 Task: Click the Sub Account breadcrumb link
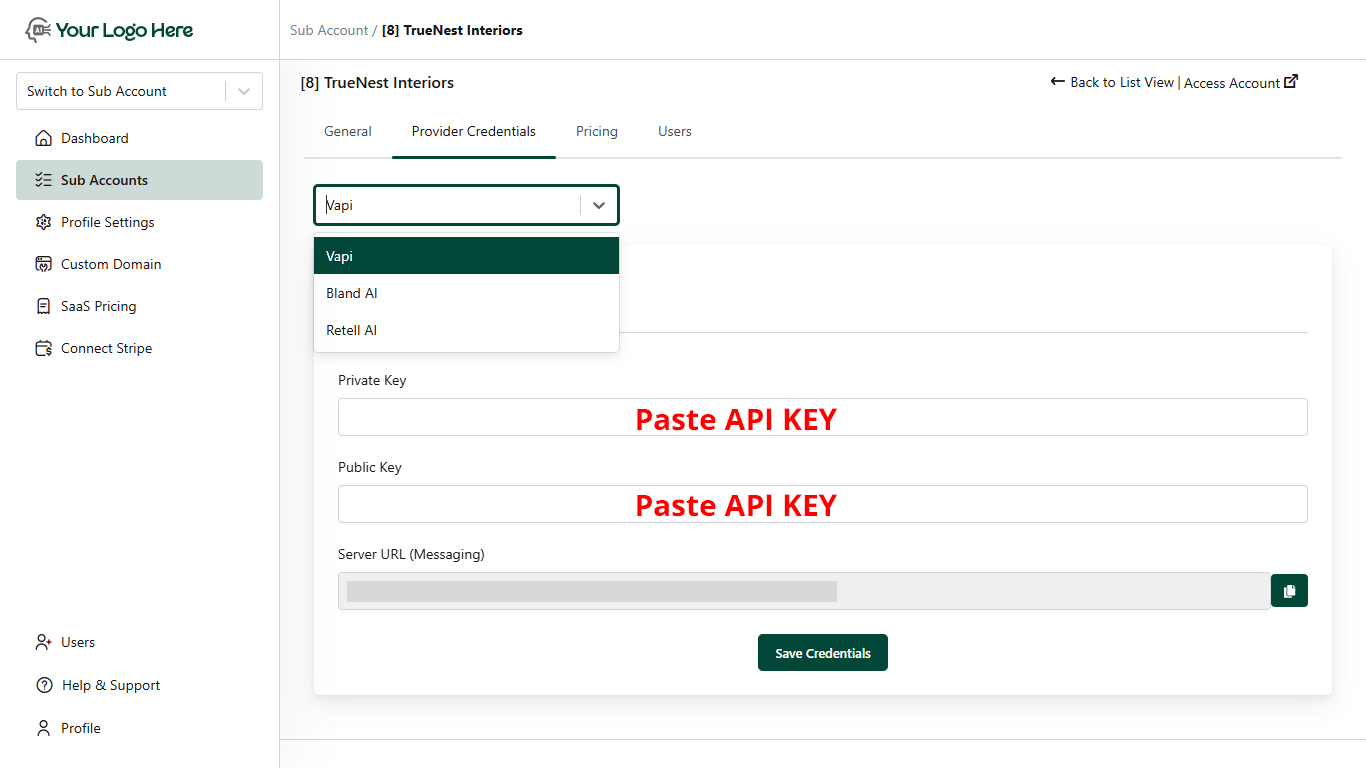point(329,30)
